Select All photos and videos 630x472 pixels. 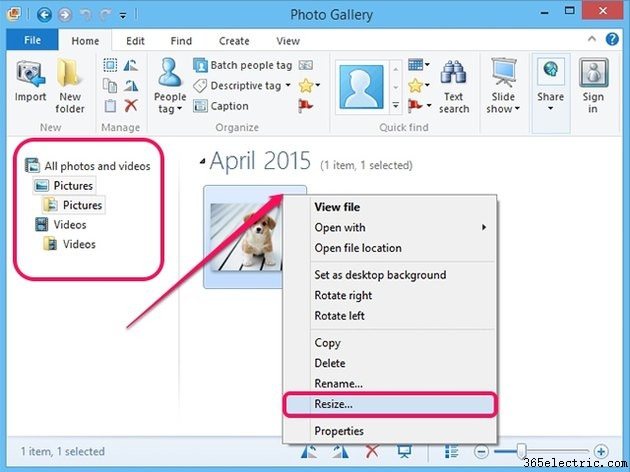88,166
